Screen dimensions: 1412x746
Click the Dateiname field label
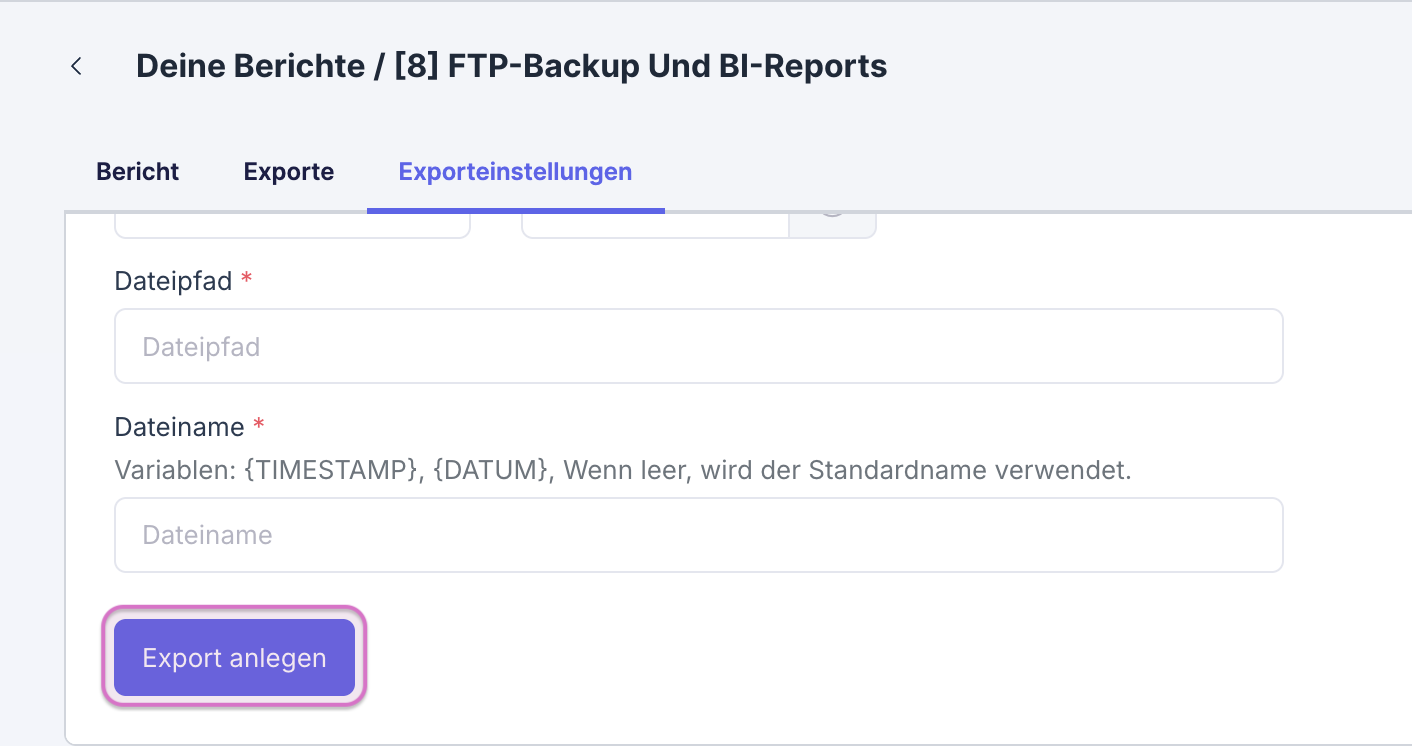(x=180, y=426)
